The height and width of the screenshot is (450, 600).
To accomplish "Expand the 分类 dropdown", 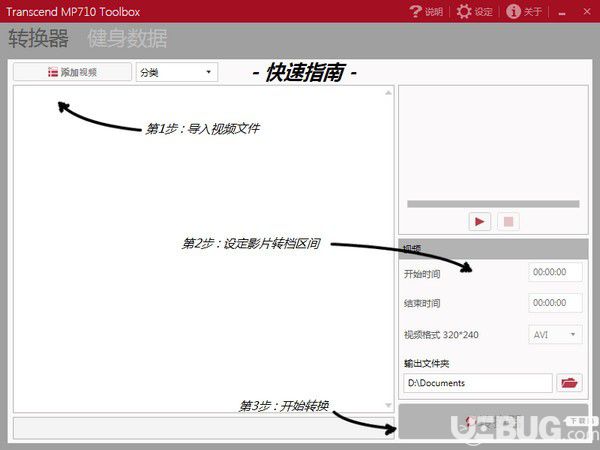I will 177,72.
